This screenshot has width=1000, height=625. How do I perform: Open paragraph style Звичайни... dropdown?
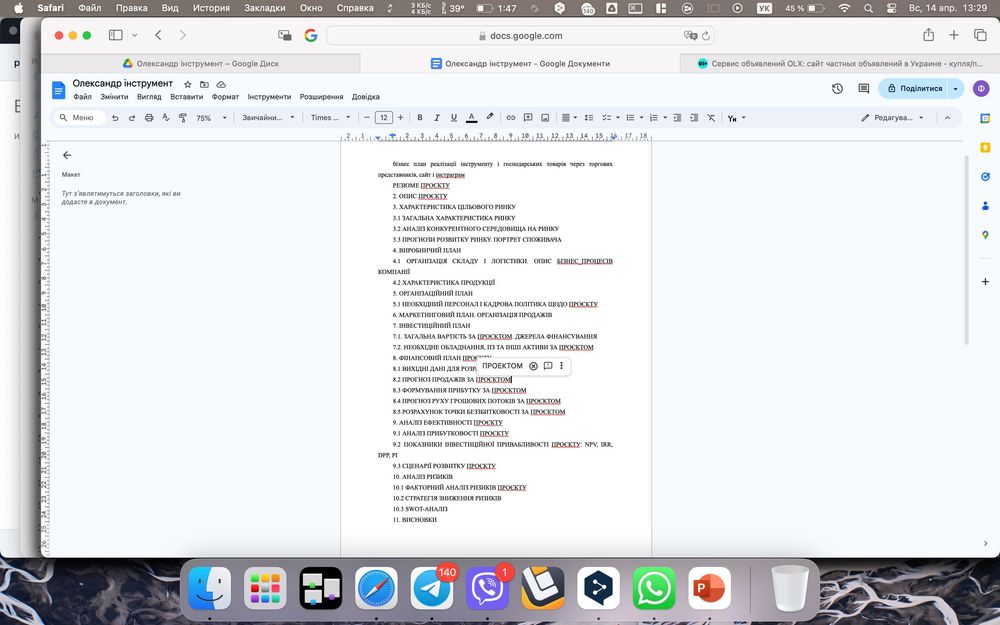point(268,118)
